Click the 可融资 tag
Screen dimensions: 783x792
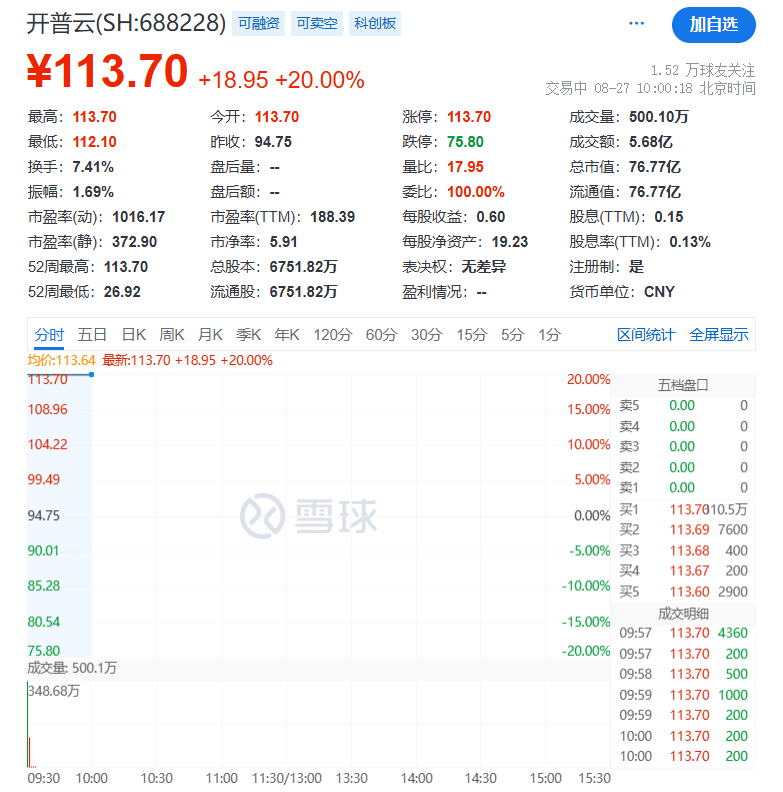[x=258, y=24]
